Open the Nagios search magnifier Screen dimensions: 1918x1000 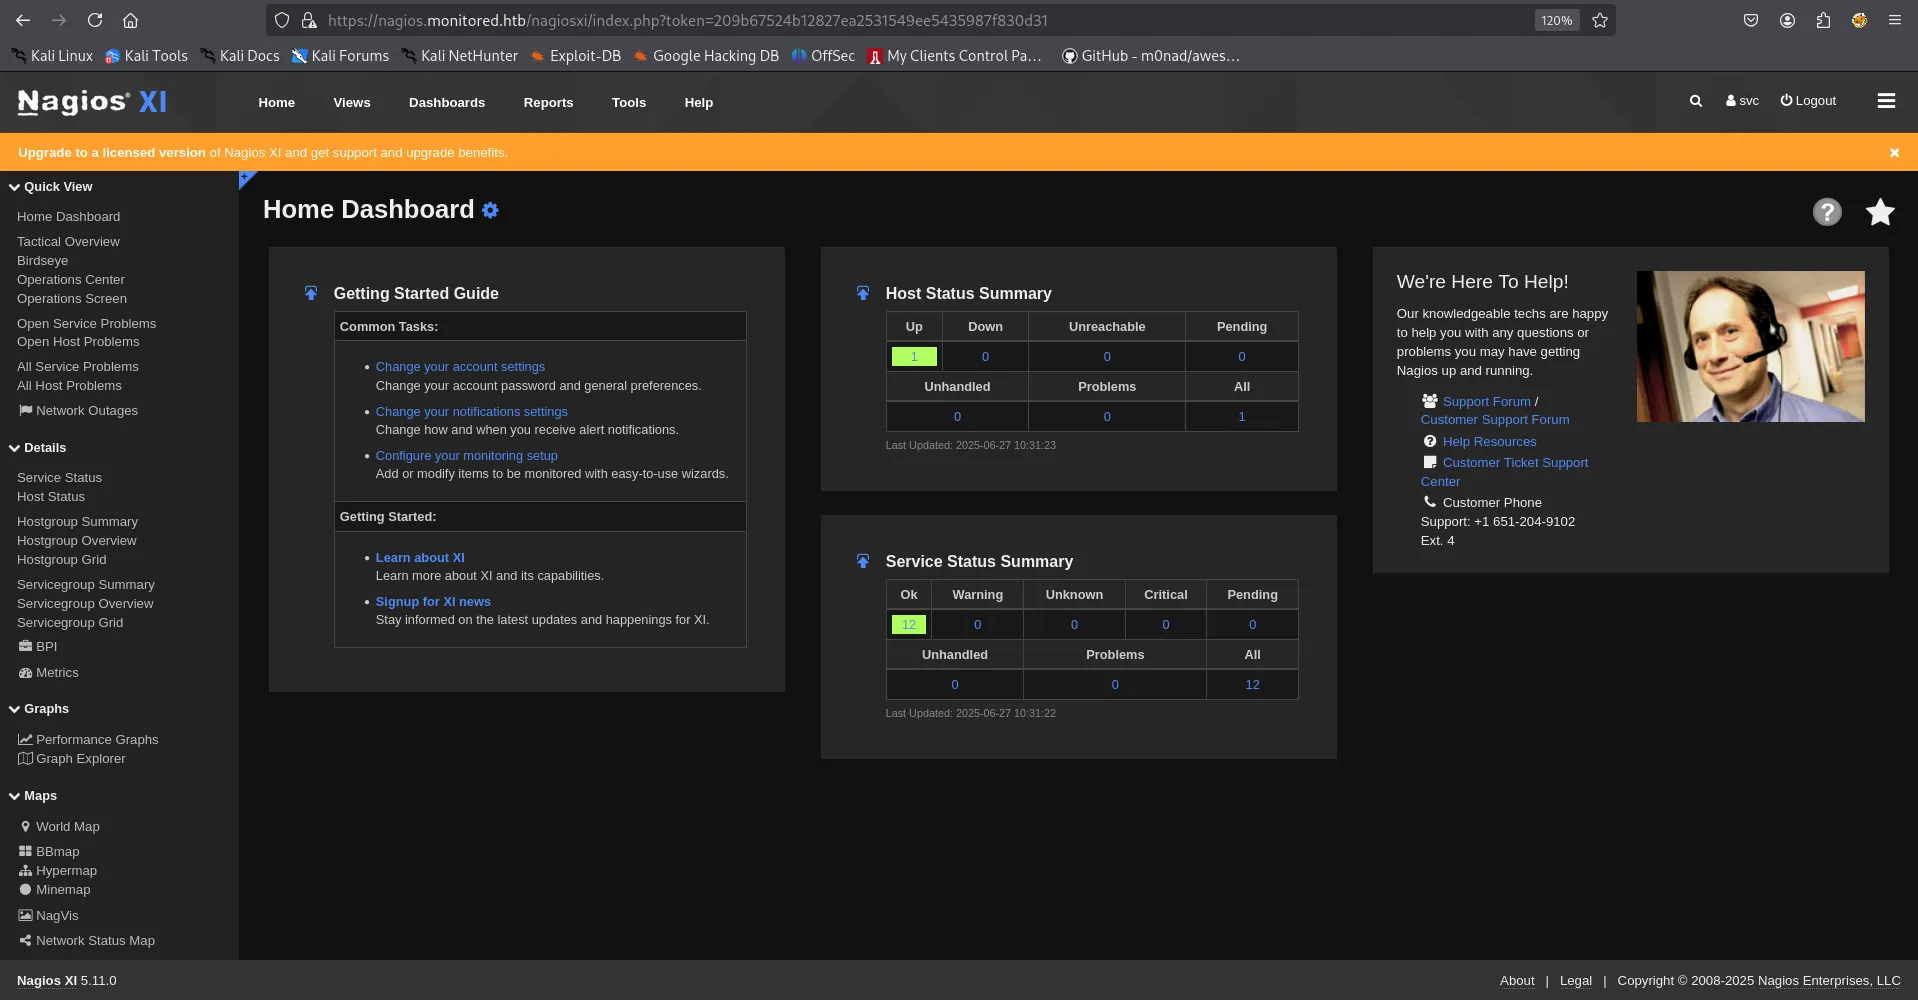[x=1696, y=101]
